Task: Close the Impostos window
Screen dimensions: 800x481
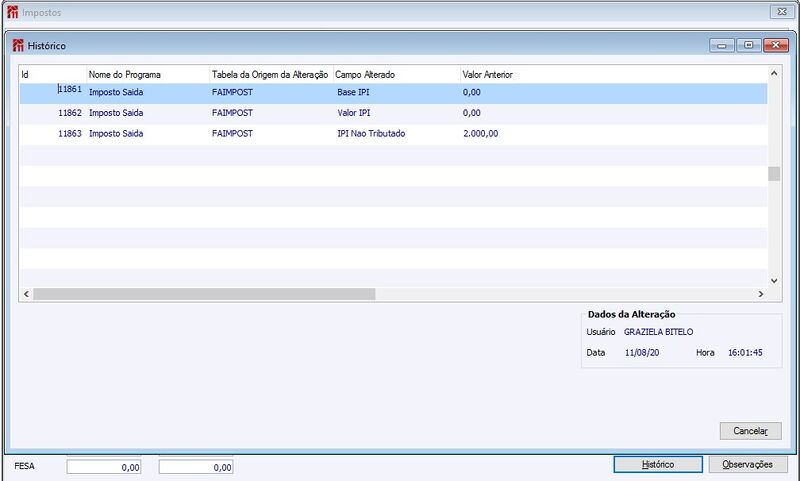Action: pyautogui.click(x=782, y=12)
